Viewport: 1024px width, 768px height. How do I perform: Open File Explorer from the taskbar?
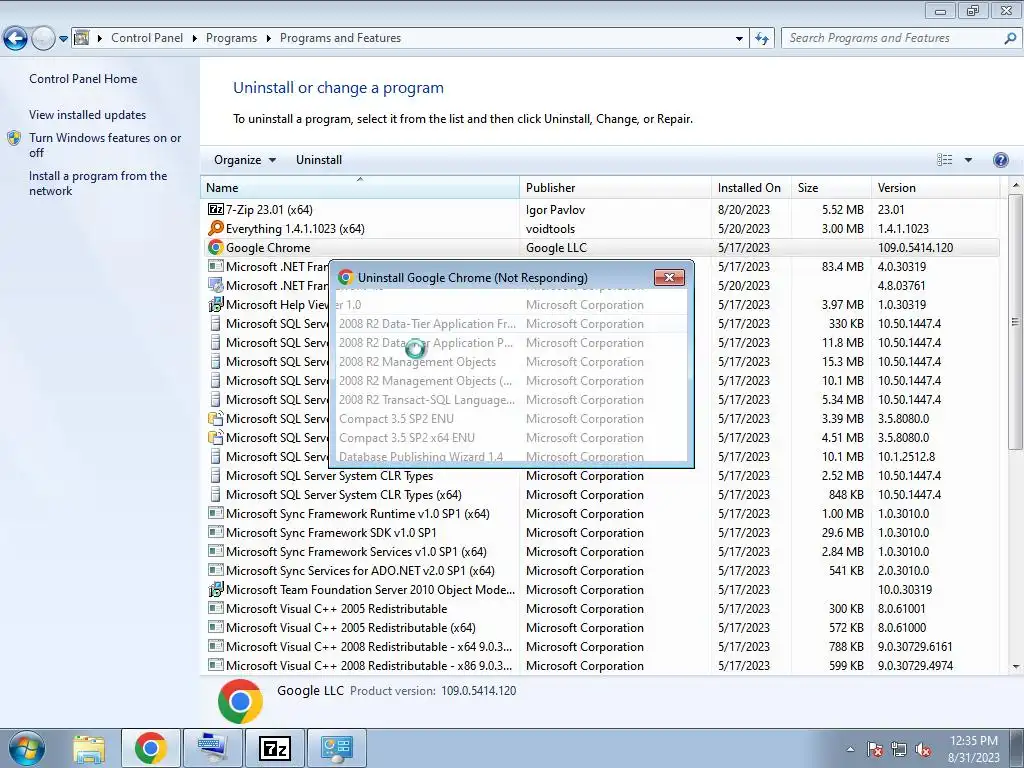click(x=89, y=748)
